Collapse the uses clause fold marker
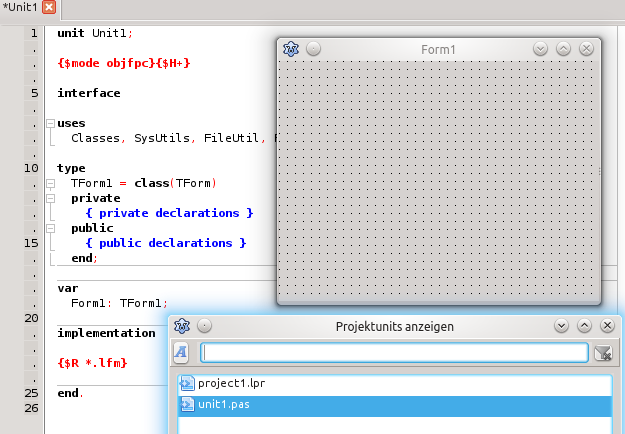 click(50, 123)
